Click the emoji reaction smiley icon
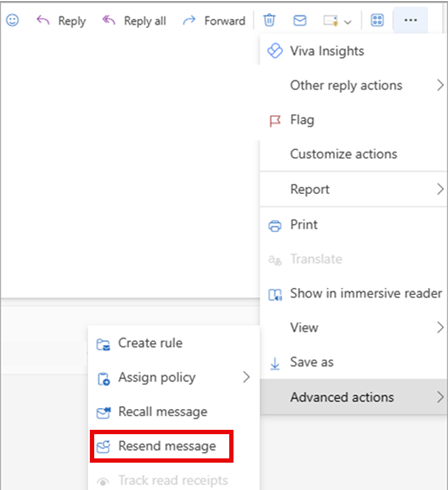 [x=13, y=20]
